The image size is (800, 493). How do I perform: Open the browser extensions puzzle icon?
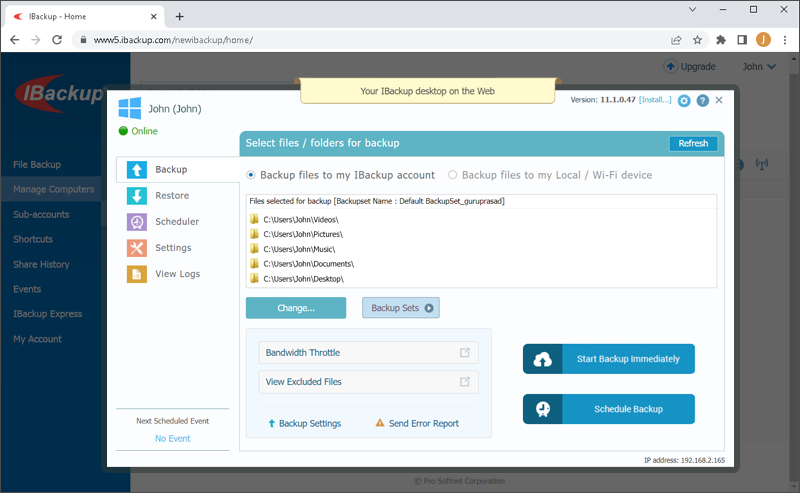click(720, 40)
